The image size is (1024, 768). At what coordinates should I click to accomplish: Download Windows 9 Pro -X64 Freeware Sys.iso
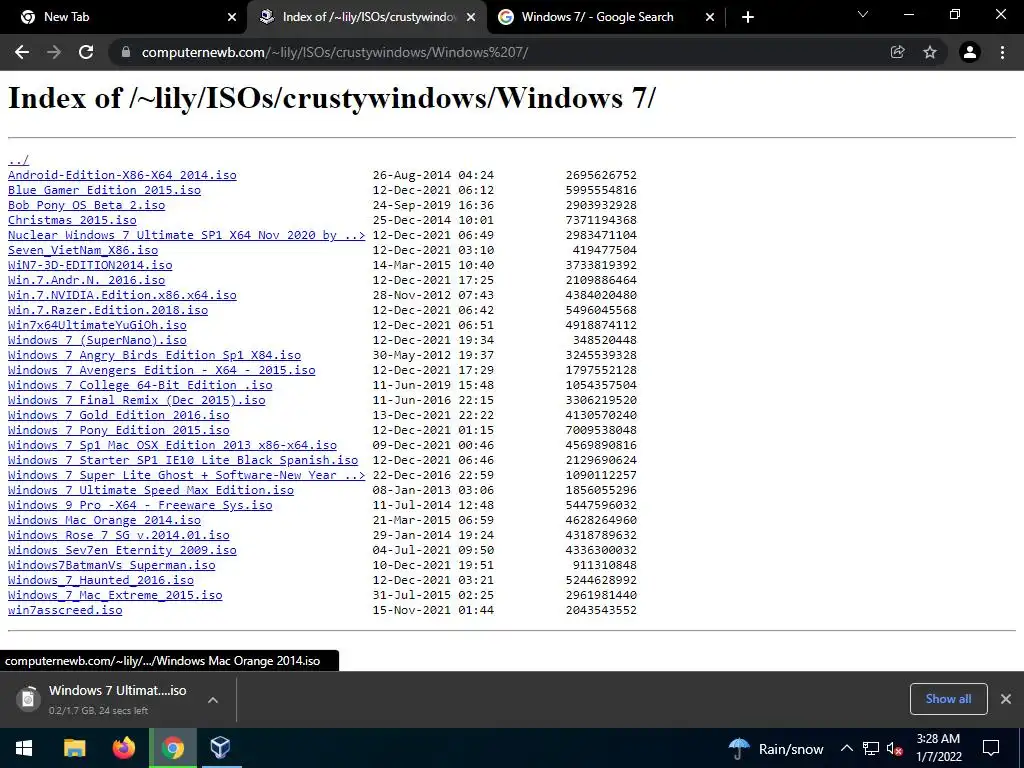140,505
